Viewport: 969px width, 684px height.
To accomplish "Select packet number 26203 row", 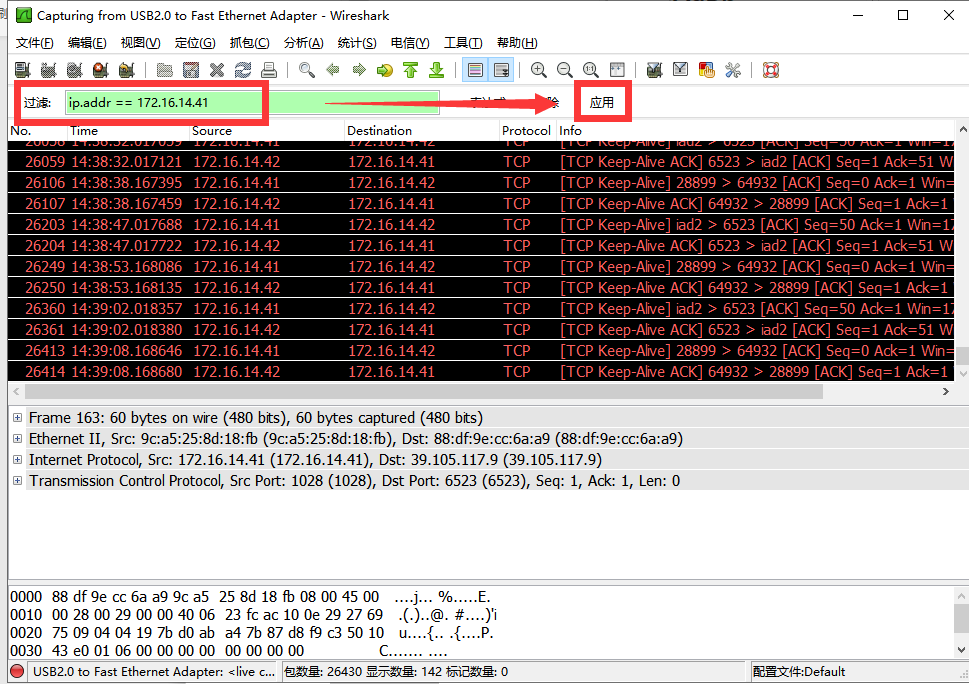I will pos(481,225).
